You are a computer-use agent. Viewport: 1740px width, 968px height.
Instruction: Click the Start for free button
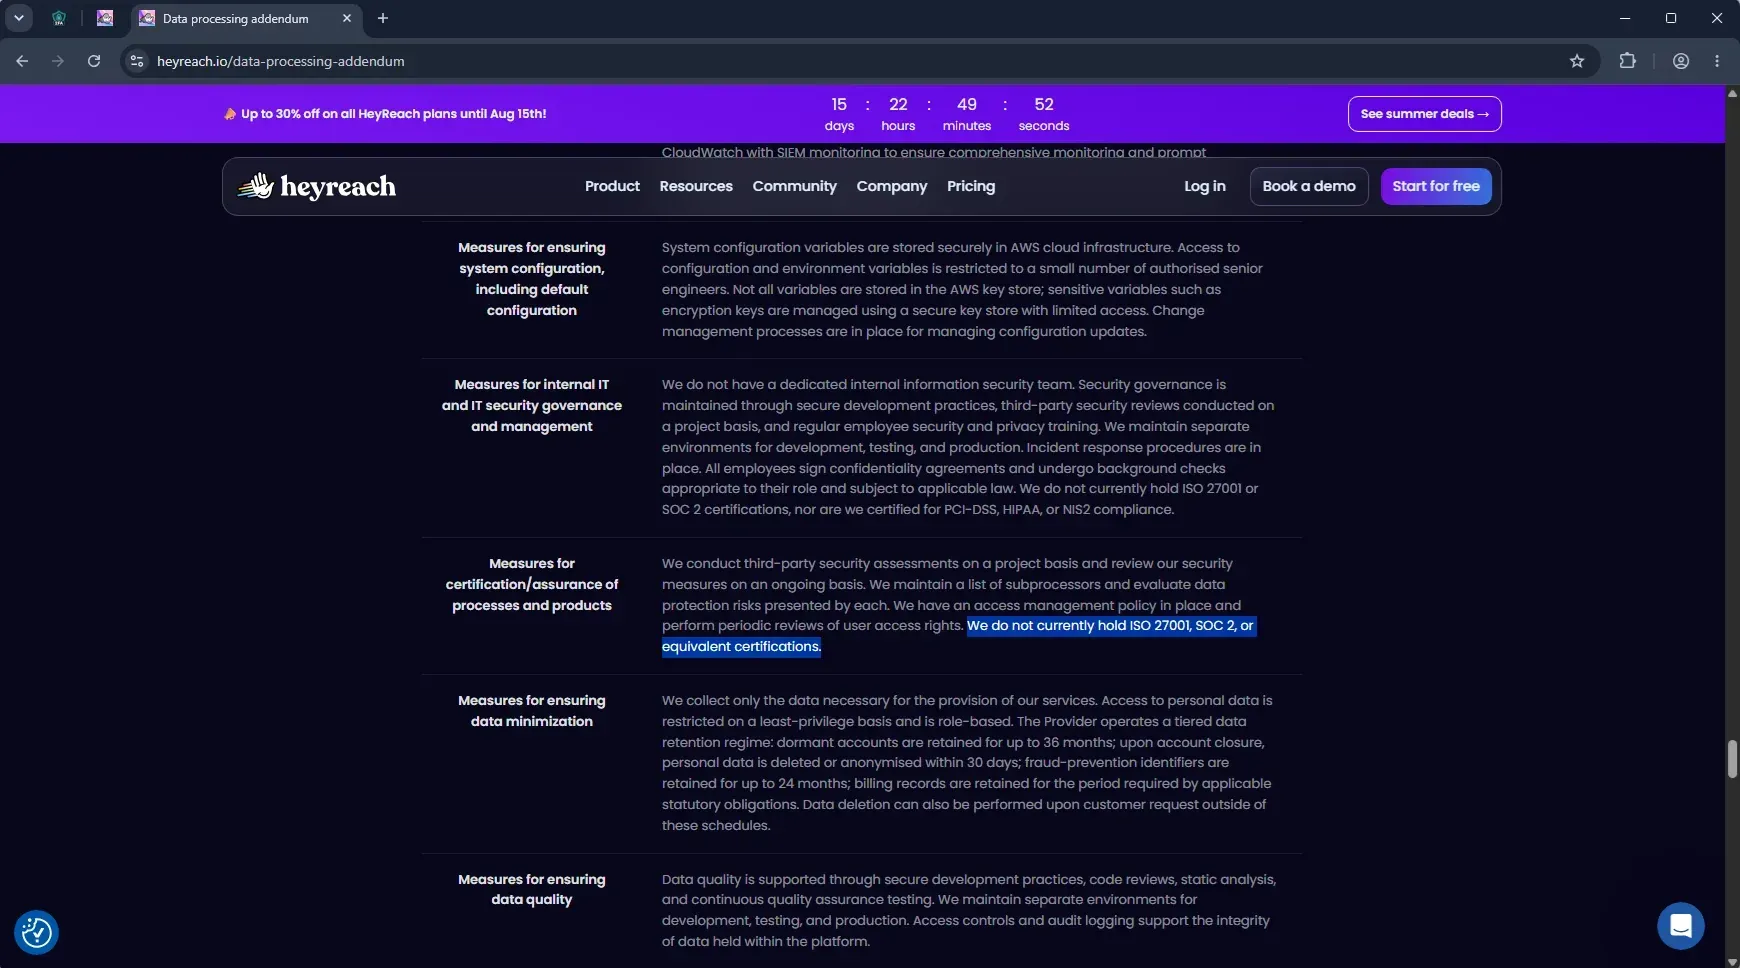coord(1436,186)
